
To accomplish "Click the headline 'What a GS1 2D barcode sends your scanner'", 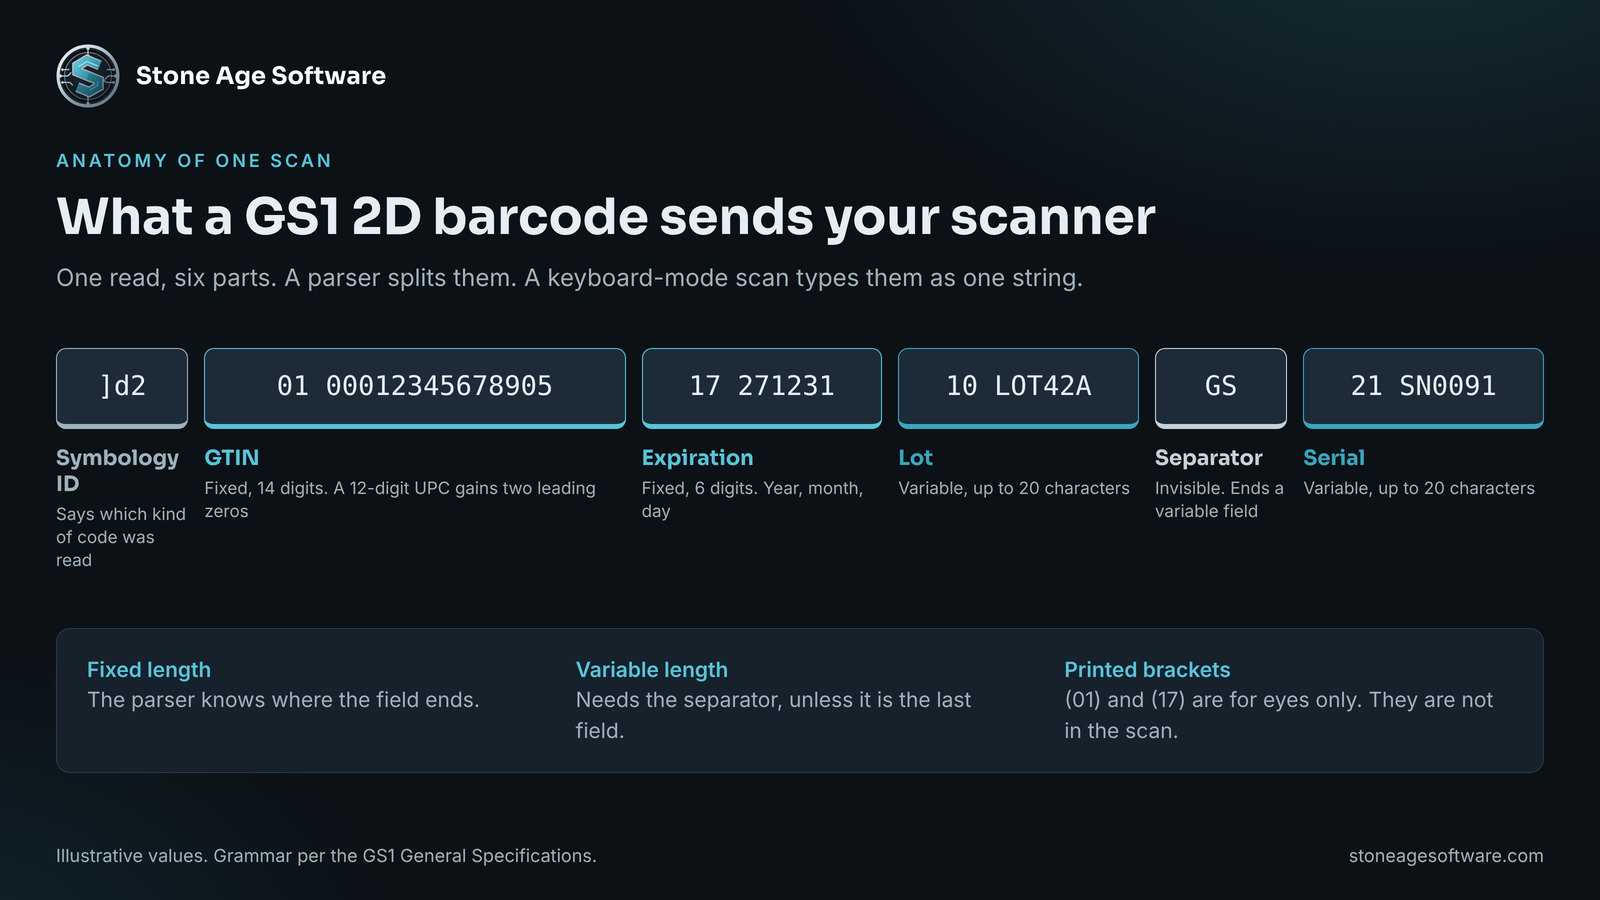I will tap(606, 217).
